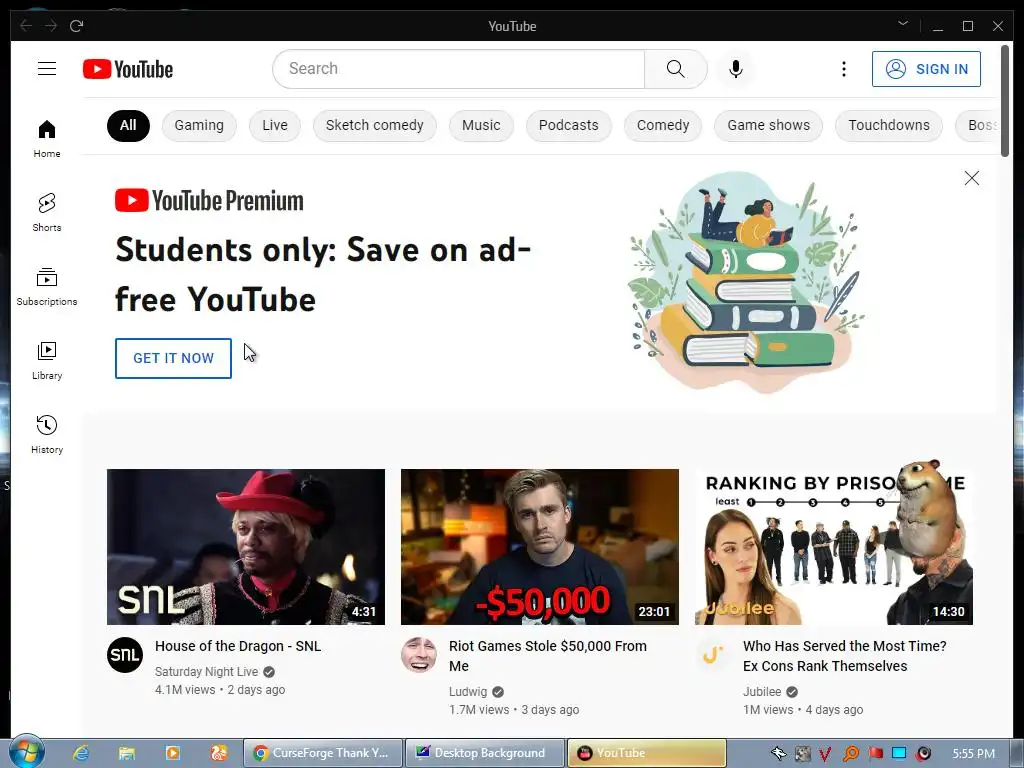
Task: Click the Saturday Night Live channel name
Action: pyautogui.click(x=206, y=671)
